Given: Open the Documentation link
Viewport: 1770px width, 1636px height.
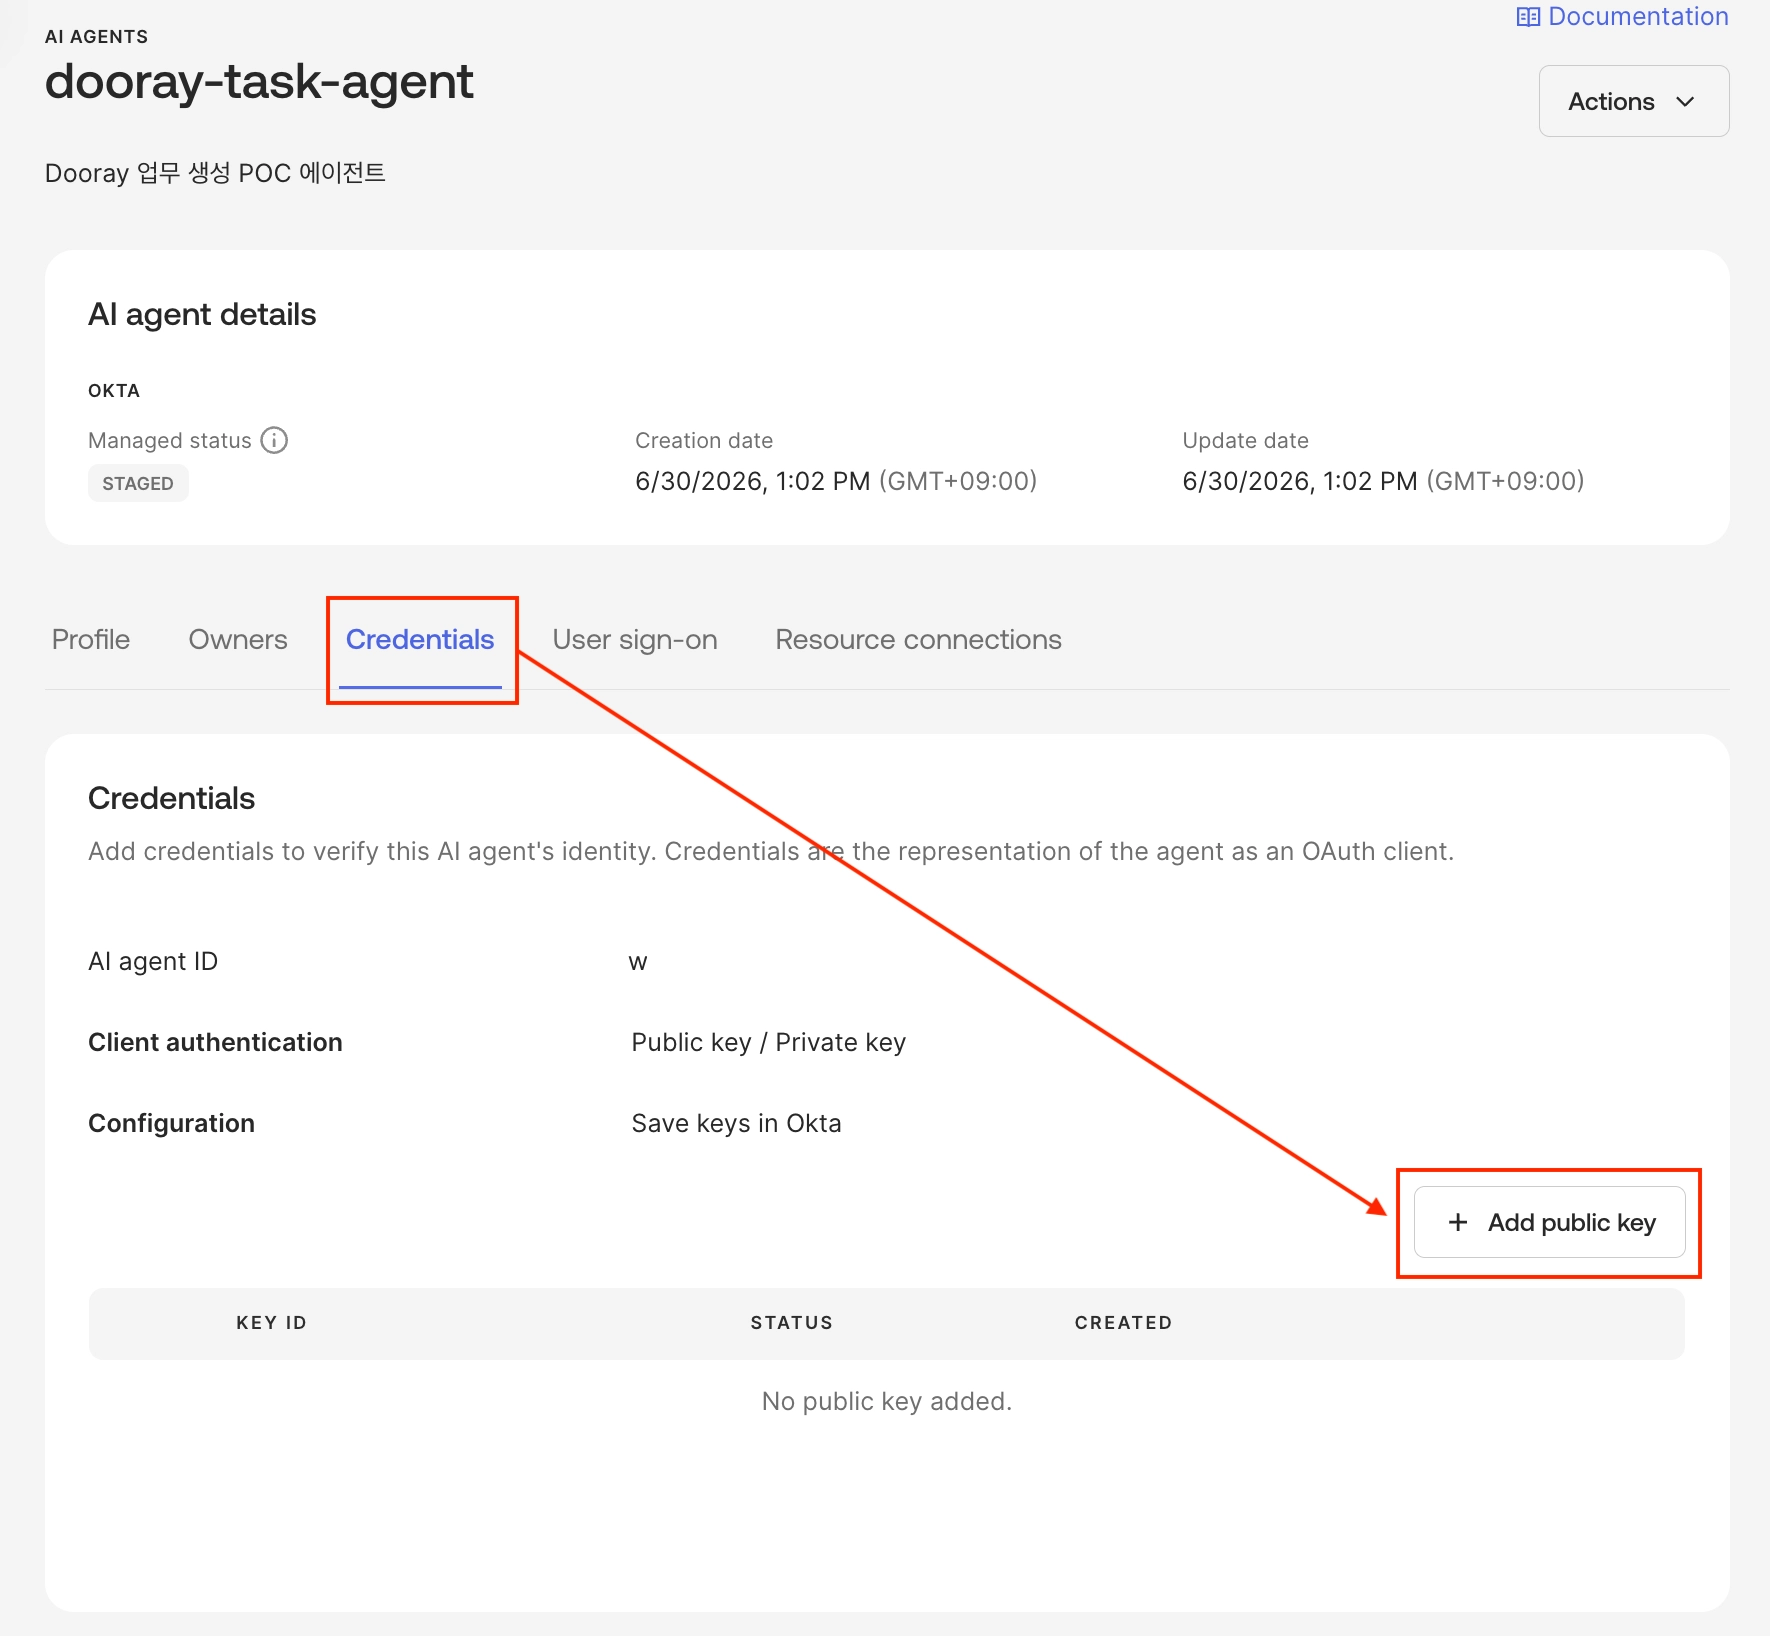Looking at the screenshot, I should pyautogui.click(x=1622, y=17).
